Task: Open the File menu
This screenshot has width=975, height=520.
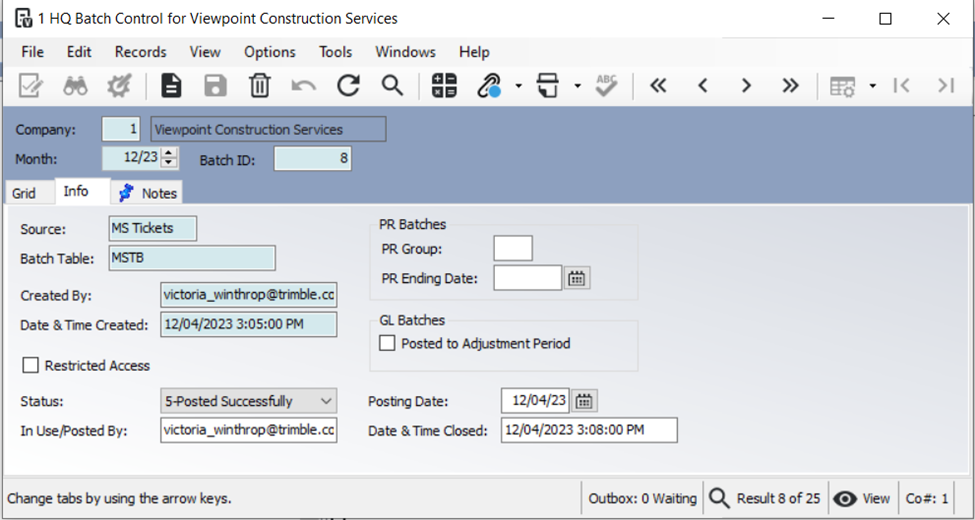Action: pos(32,52)
